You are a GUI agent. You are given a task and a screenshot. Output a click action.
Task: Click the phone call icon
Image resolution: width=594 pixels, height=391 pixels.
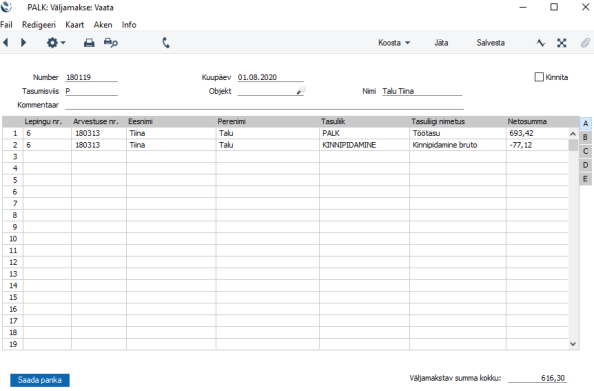click(166, 43)
